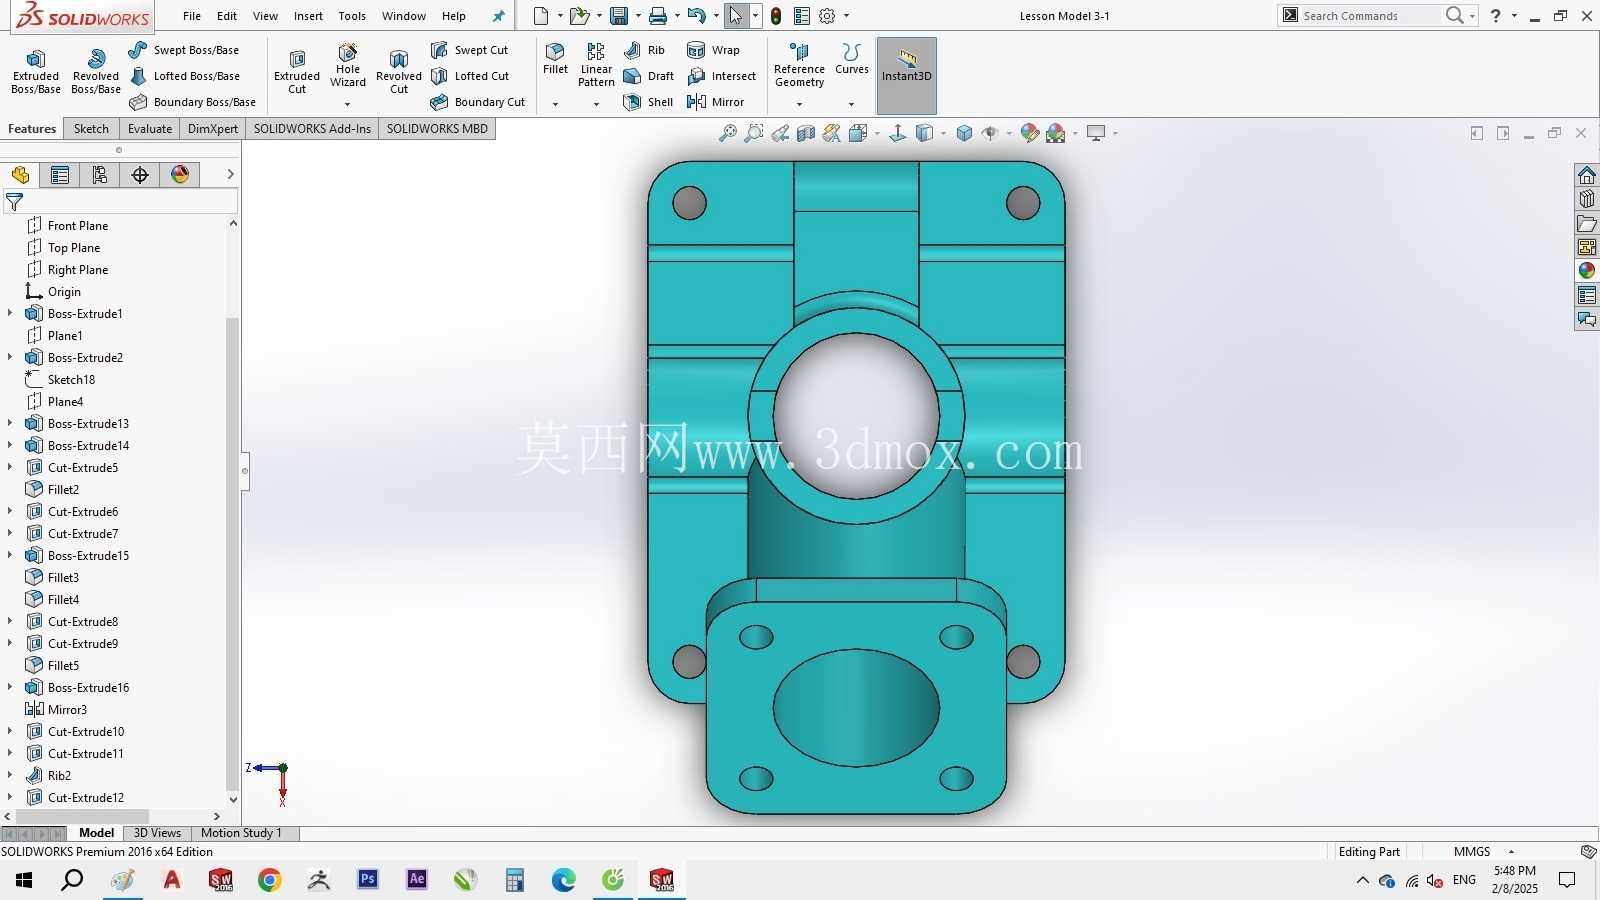
Task: Select the Linear Pattern tool
Action: coord(596,65)
